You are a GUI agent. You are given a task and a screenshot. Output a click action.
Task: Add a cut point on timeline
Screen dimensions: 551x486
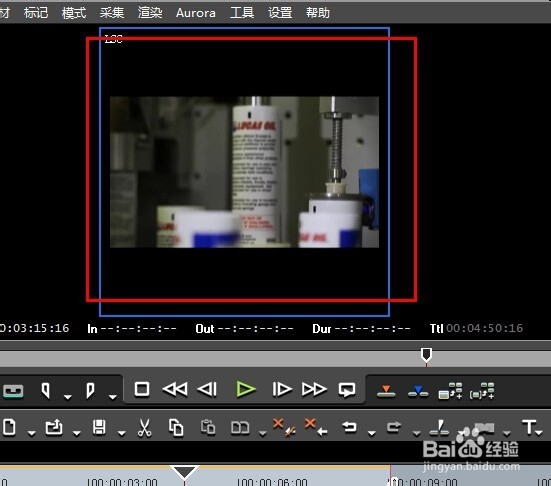click(439, 427)
